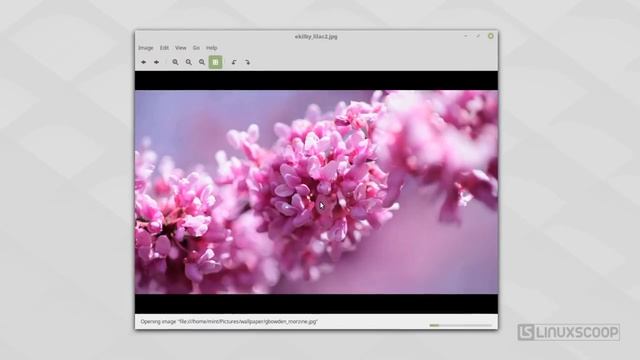This screenshot has width=640, height=360.
Task: Click the "Opening image" status bar text
Action: (229, 322)
